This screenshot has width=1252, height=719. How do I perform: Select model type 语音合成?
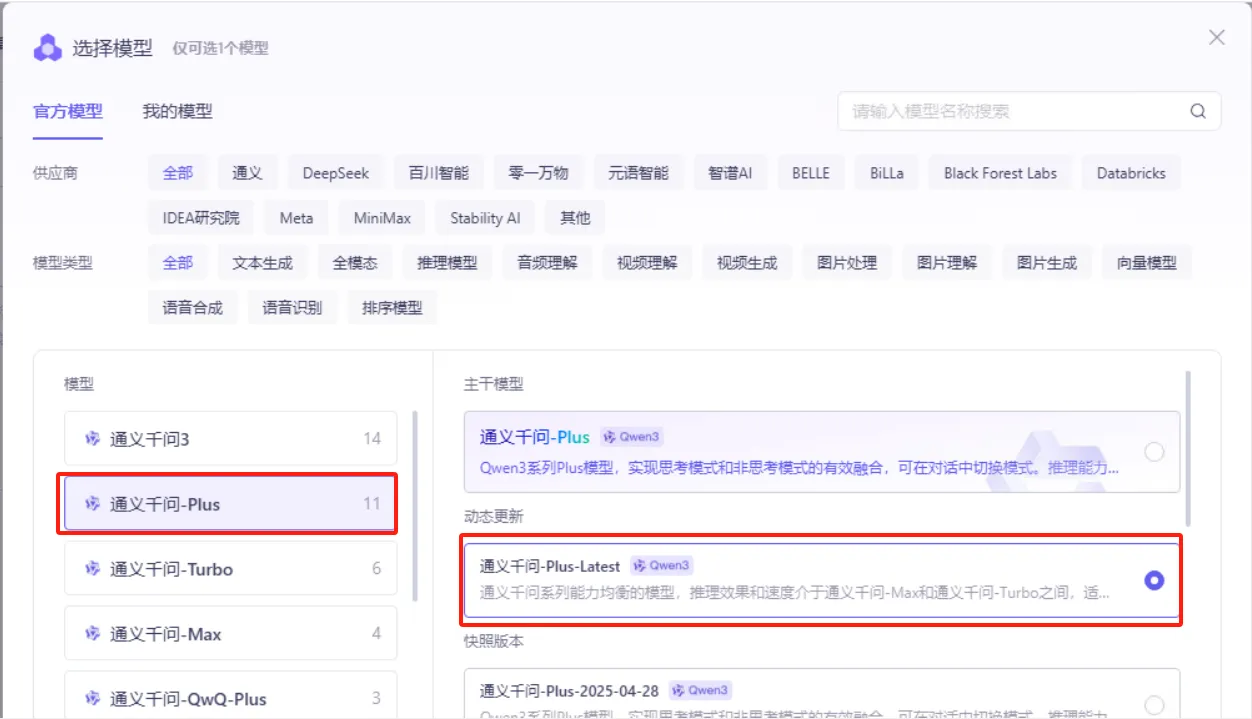tap(193, 308)
